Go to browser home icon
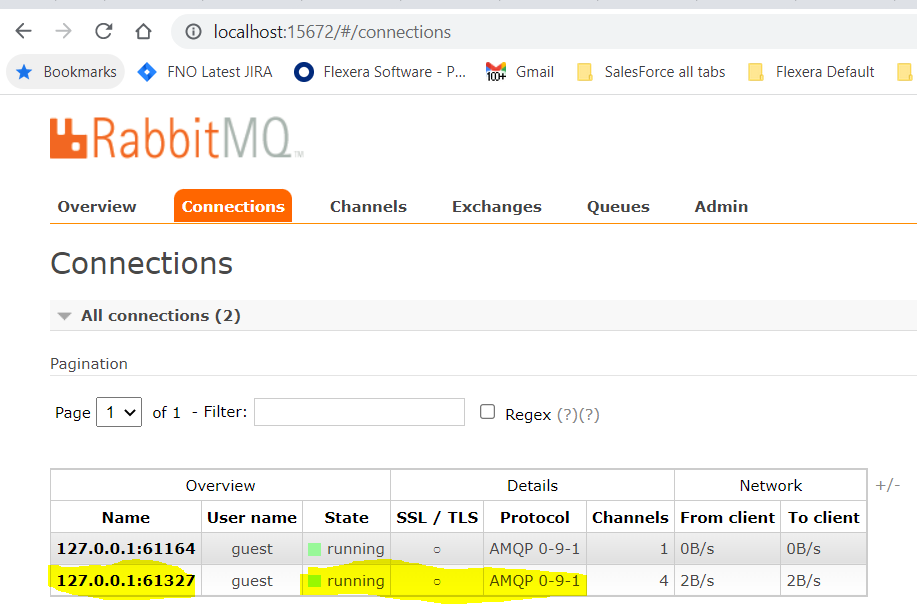 pyautogui.click(x=143, y=31)
